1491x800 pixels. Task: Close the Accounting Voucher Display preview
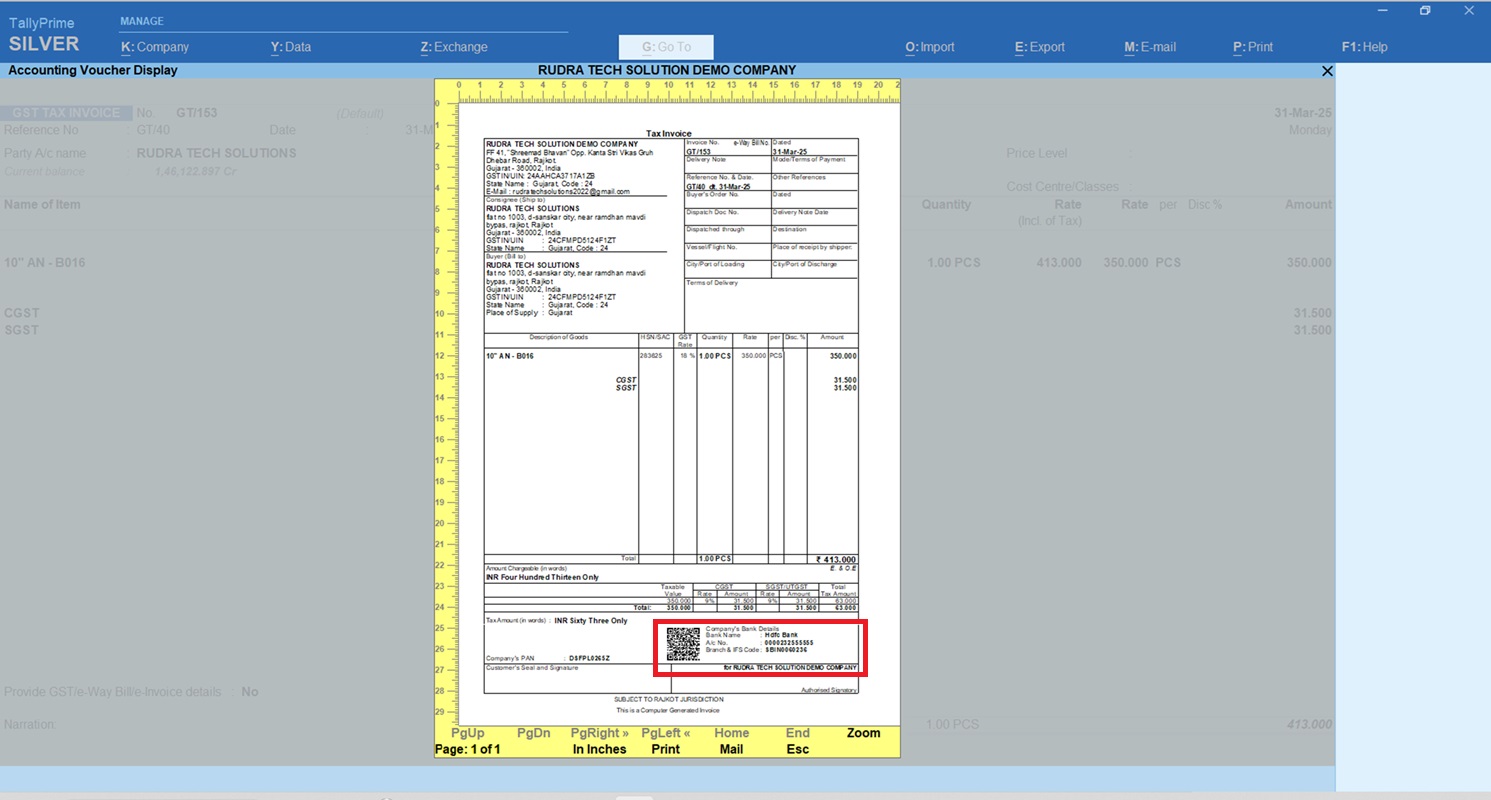(x=1327, y=71)
